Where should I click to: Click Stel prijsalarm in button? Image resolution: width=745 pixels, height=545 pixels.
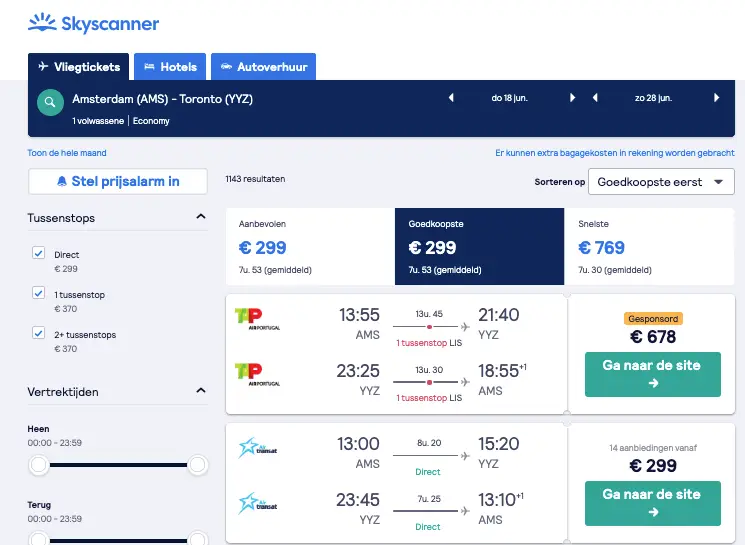click(x=118, y=182)
